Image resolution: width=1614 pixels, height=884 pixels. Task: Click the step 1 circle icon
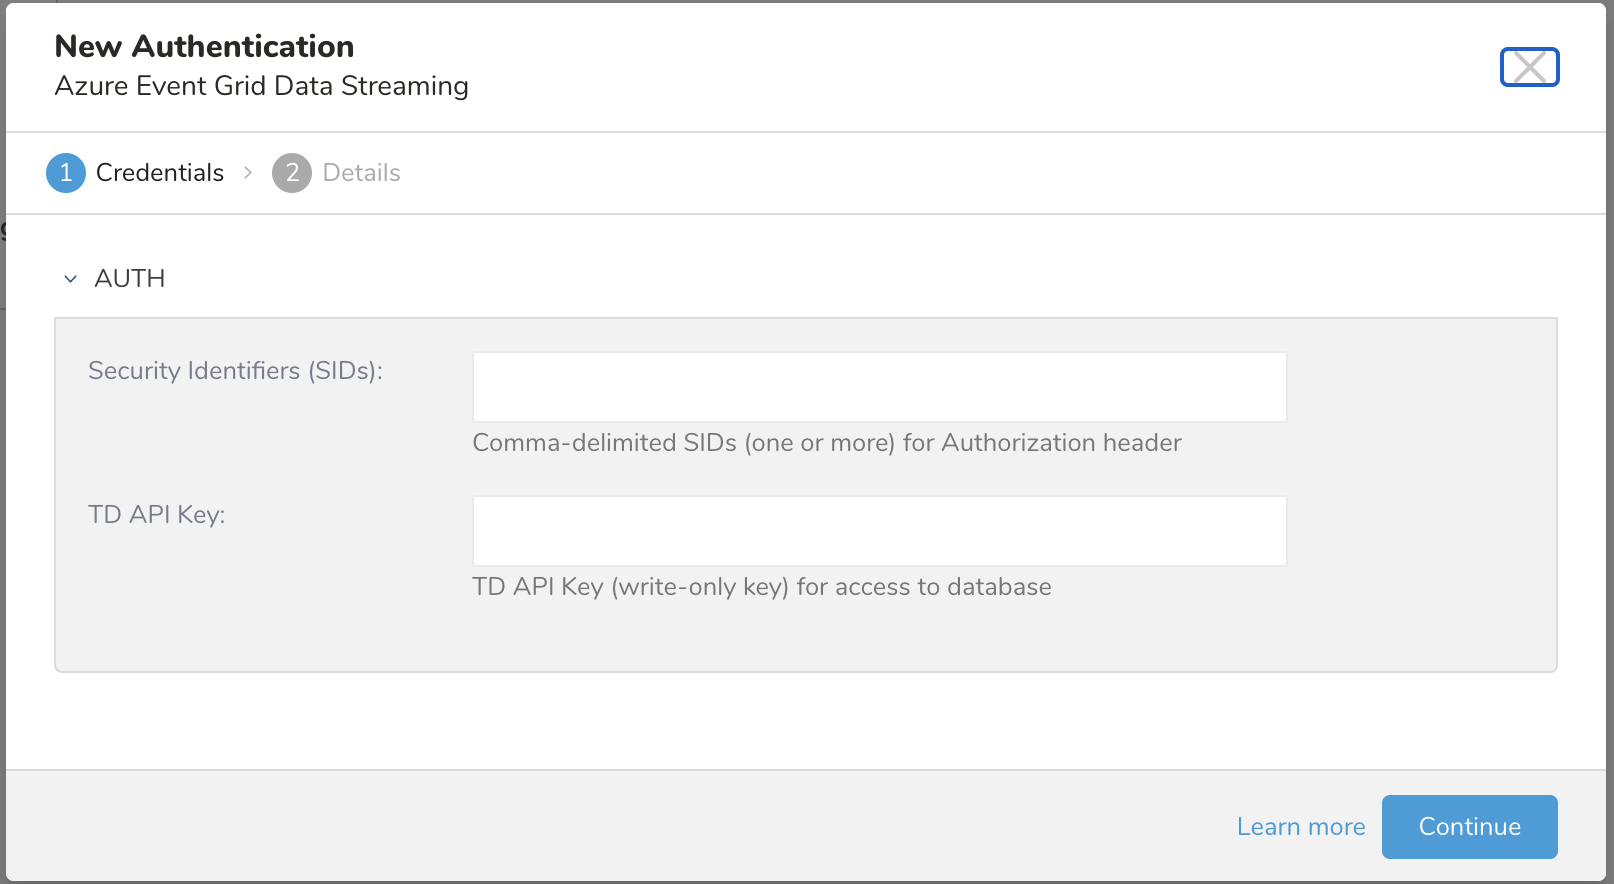tap(66, 173)
